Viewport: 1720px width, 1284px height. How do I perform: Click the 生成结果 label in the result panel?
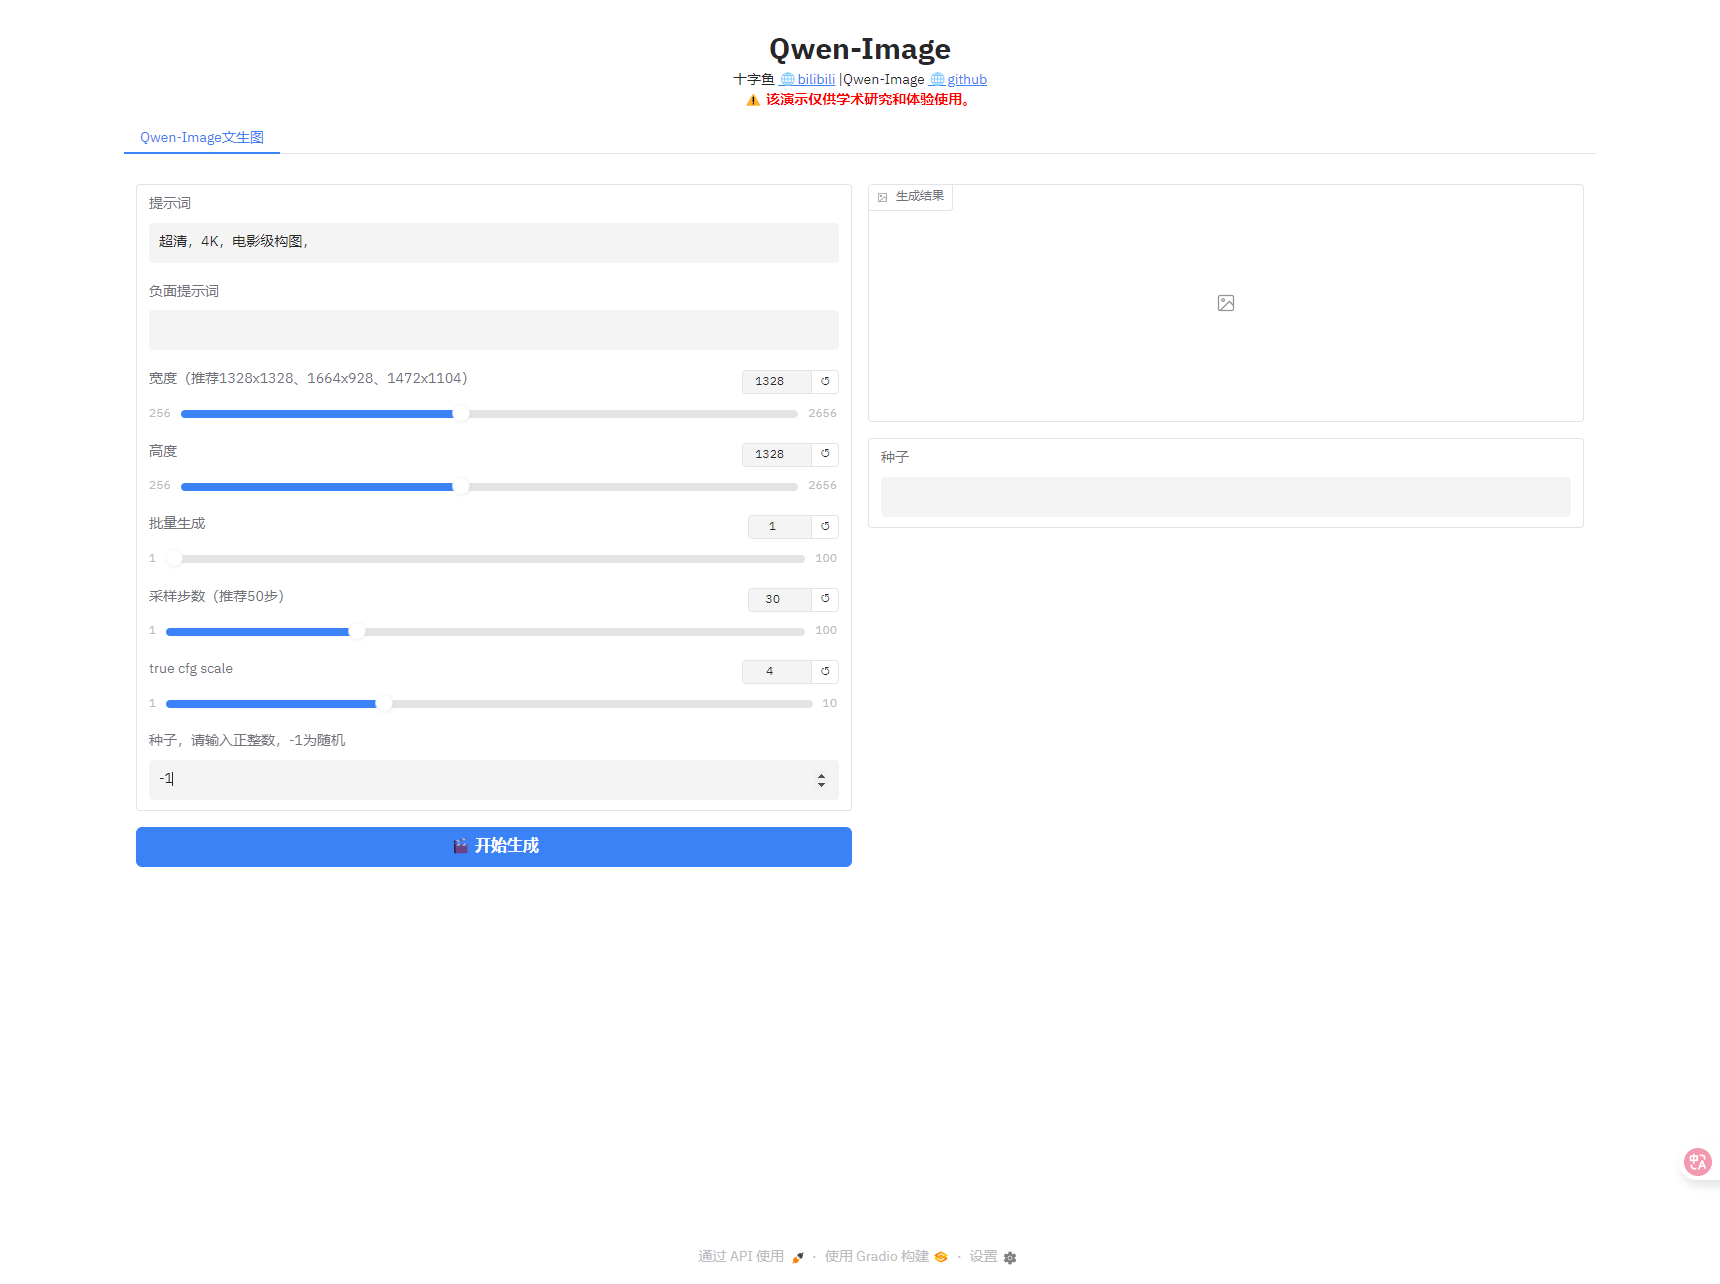pyautogui.click(x=920, y=196)
